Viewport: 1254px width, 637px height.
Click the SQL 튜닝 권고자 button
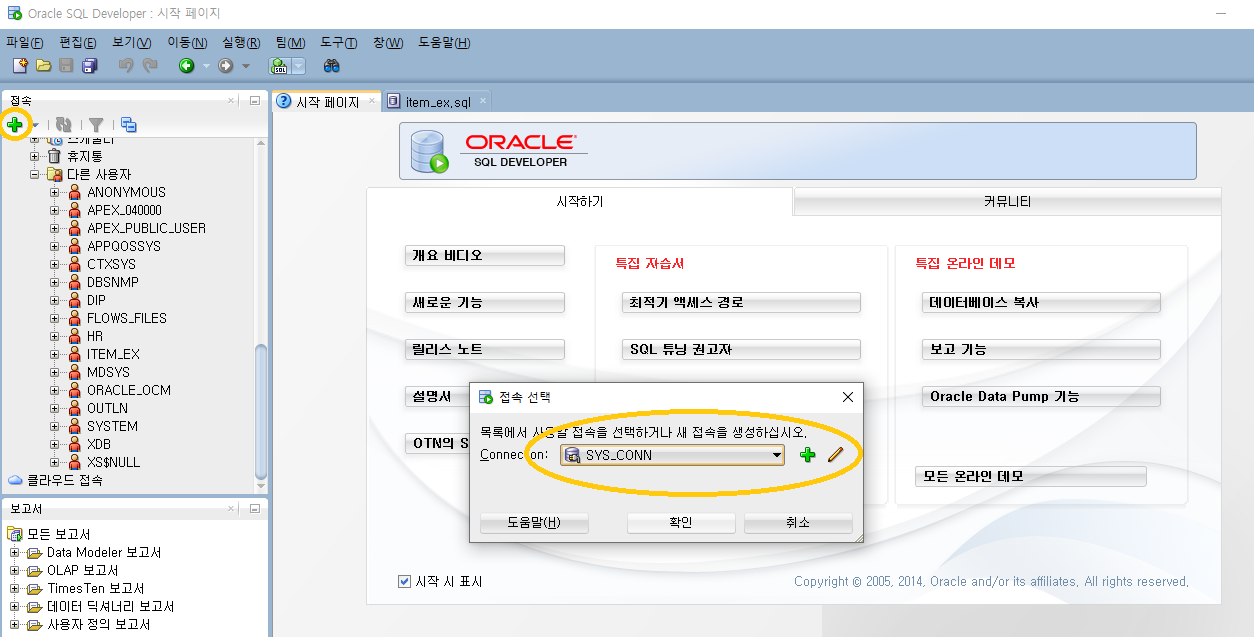(x=741, y=349)
